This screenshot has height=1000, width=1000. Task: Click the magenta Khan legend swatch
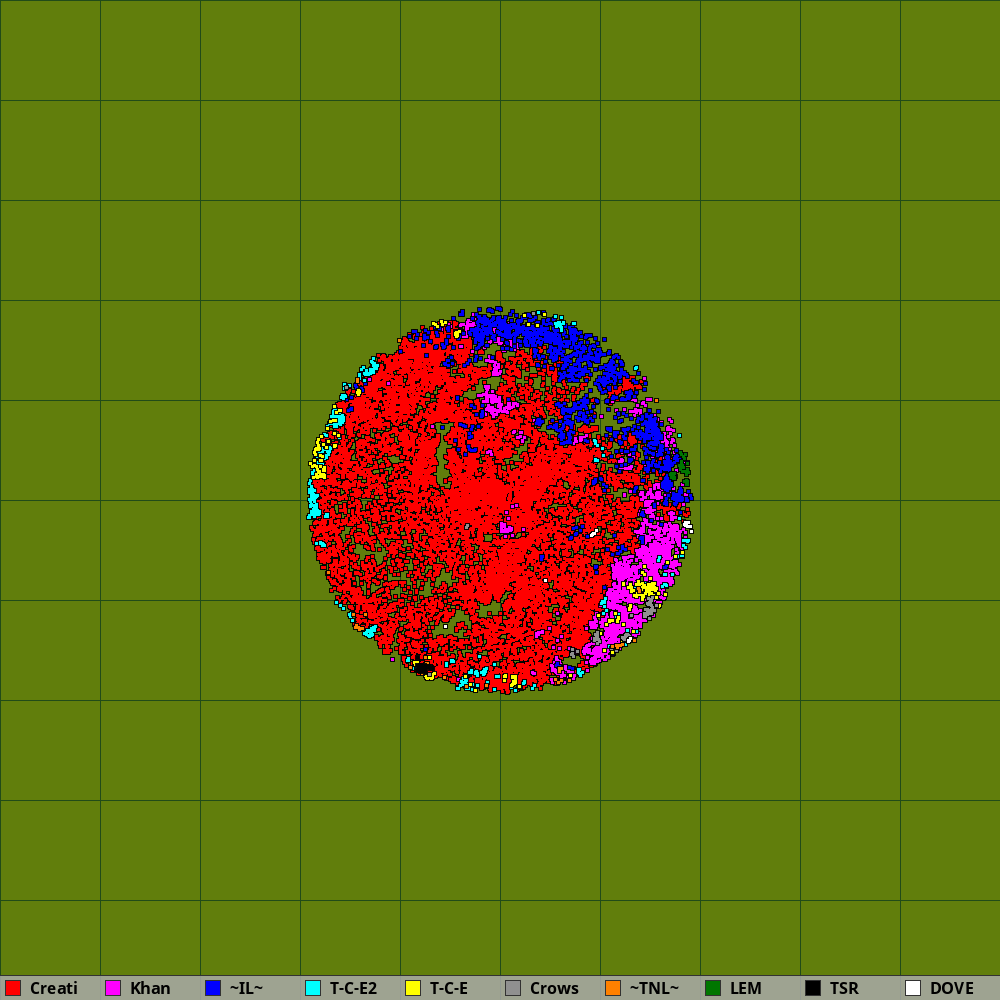click(x=113, y=988)
